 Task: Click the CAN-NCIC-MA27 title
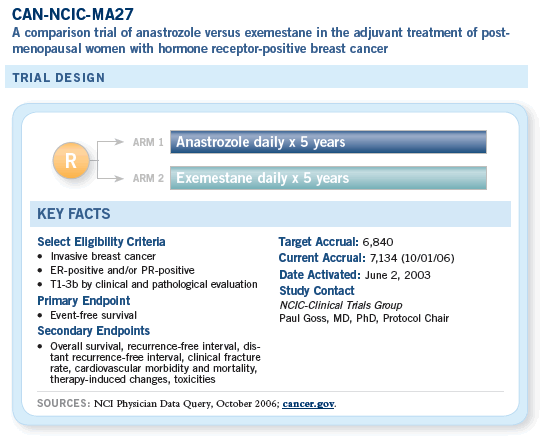click(73, 14)
